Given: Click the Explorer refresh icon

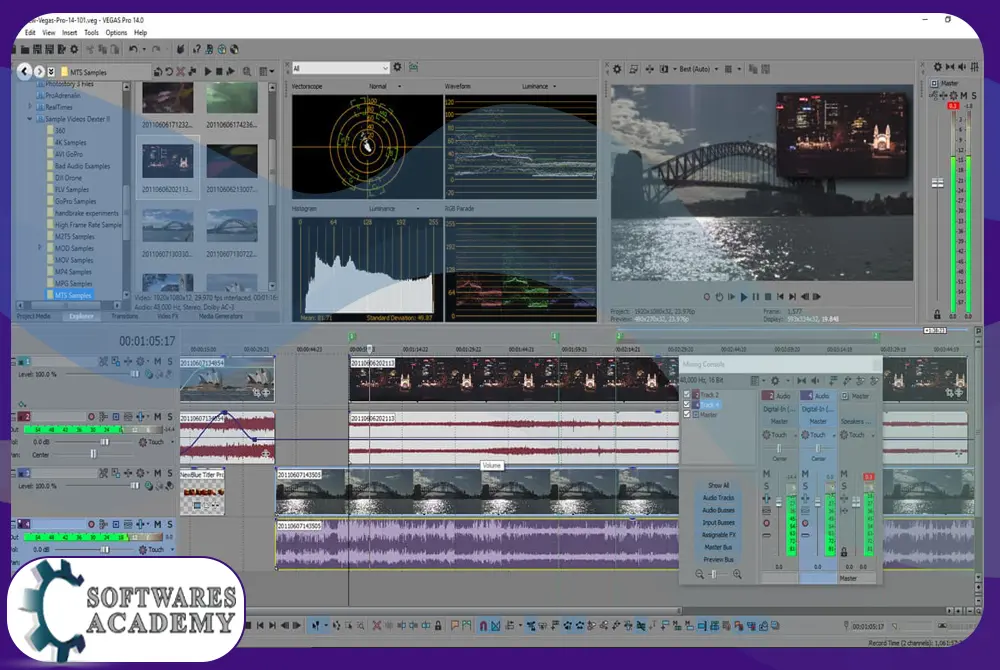Looking at the screenshot, I should pos(169,71).
